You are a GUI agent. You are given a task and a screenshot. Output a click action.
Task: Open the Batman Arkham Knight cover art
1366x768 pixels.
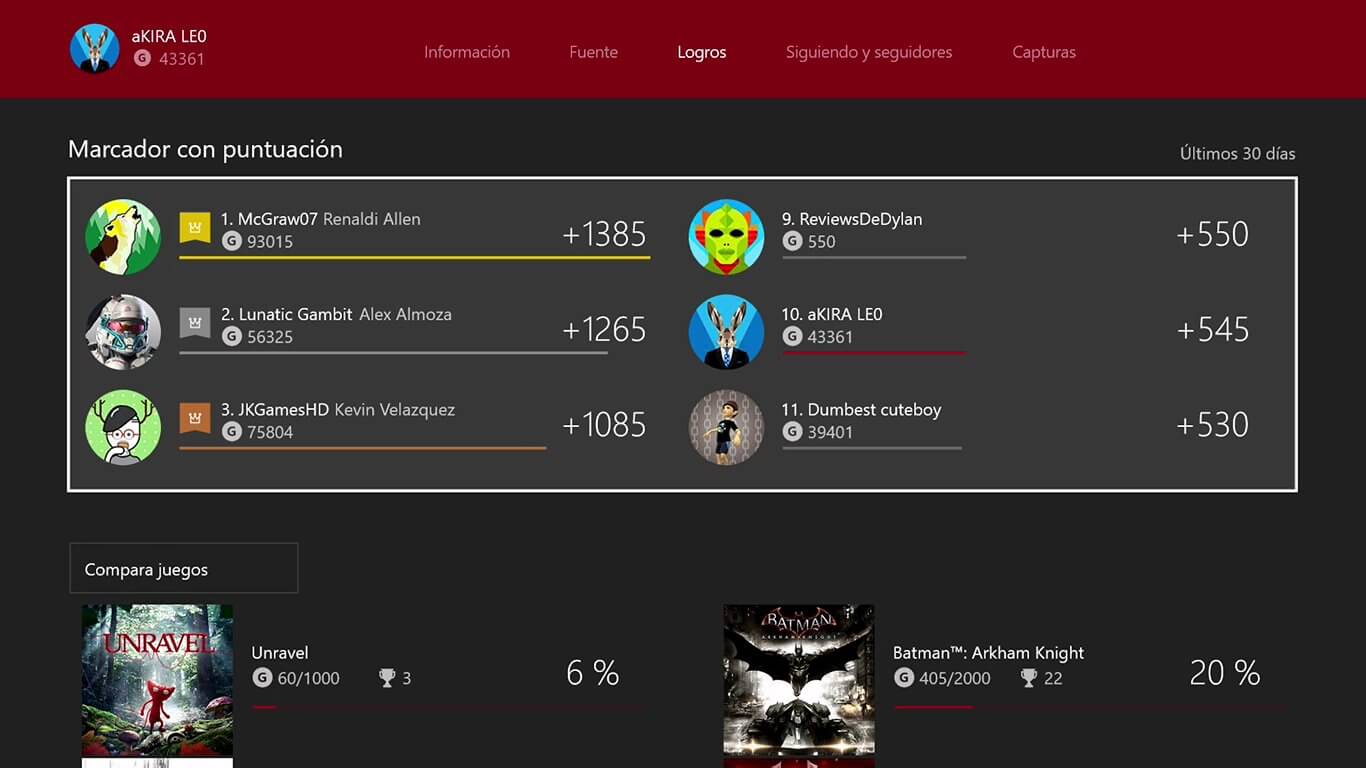tap(799, 680)
